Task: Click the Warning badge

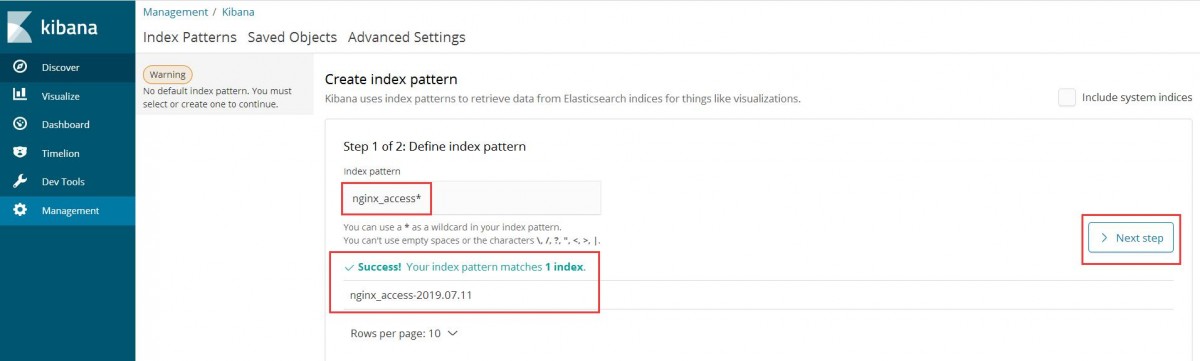Action: [x=168, y=74]
